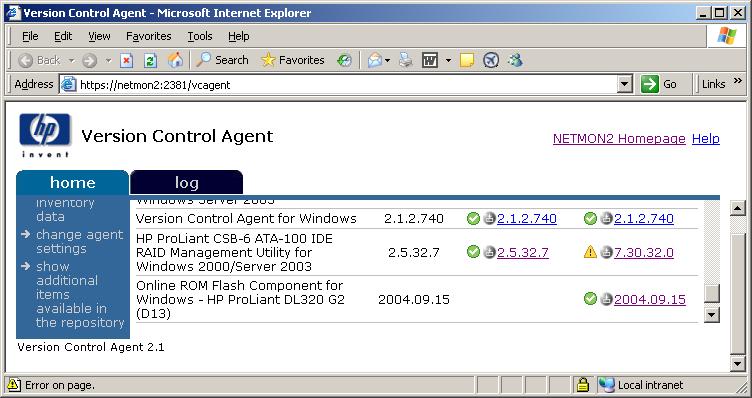Open the Edit menu
Screen dimensions: 752x398
click(x=63, y=36)
